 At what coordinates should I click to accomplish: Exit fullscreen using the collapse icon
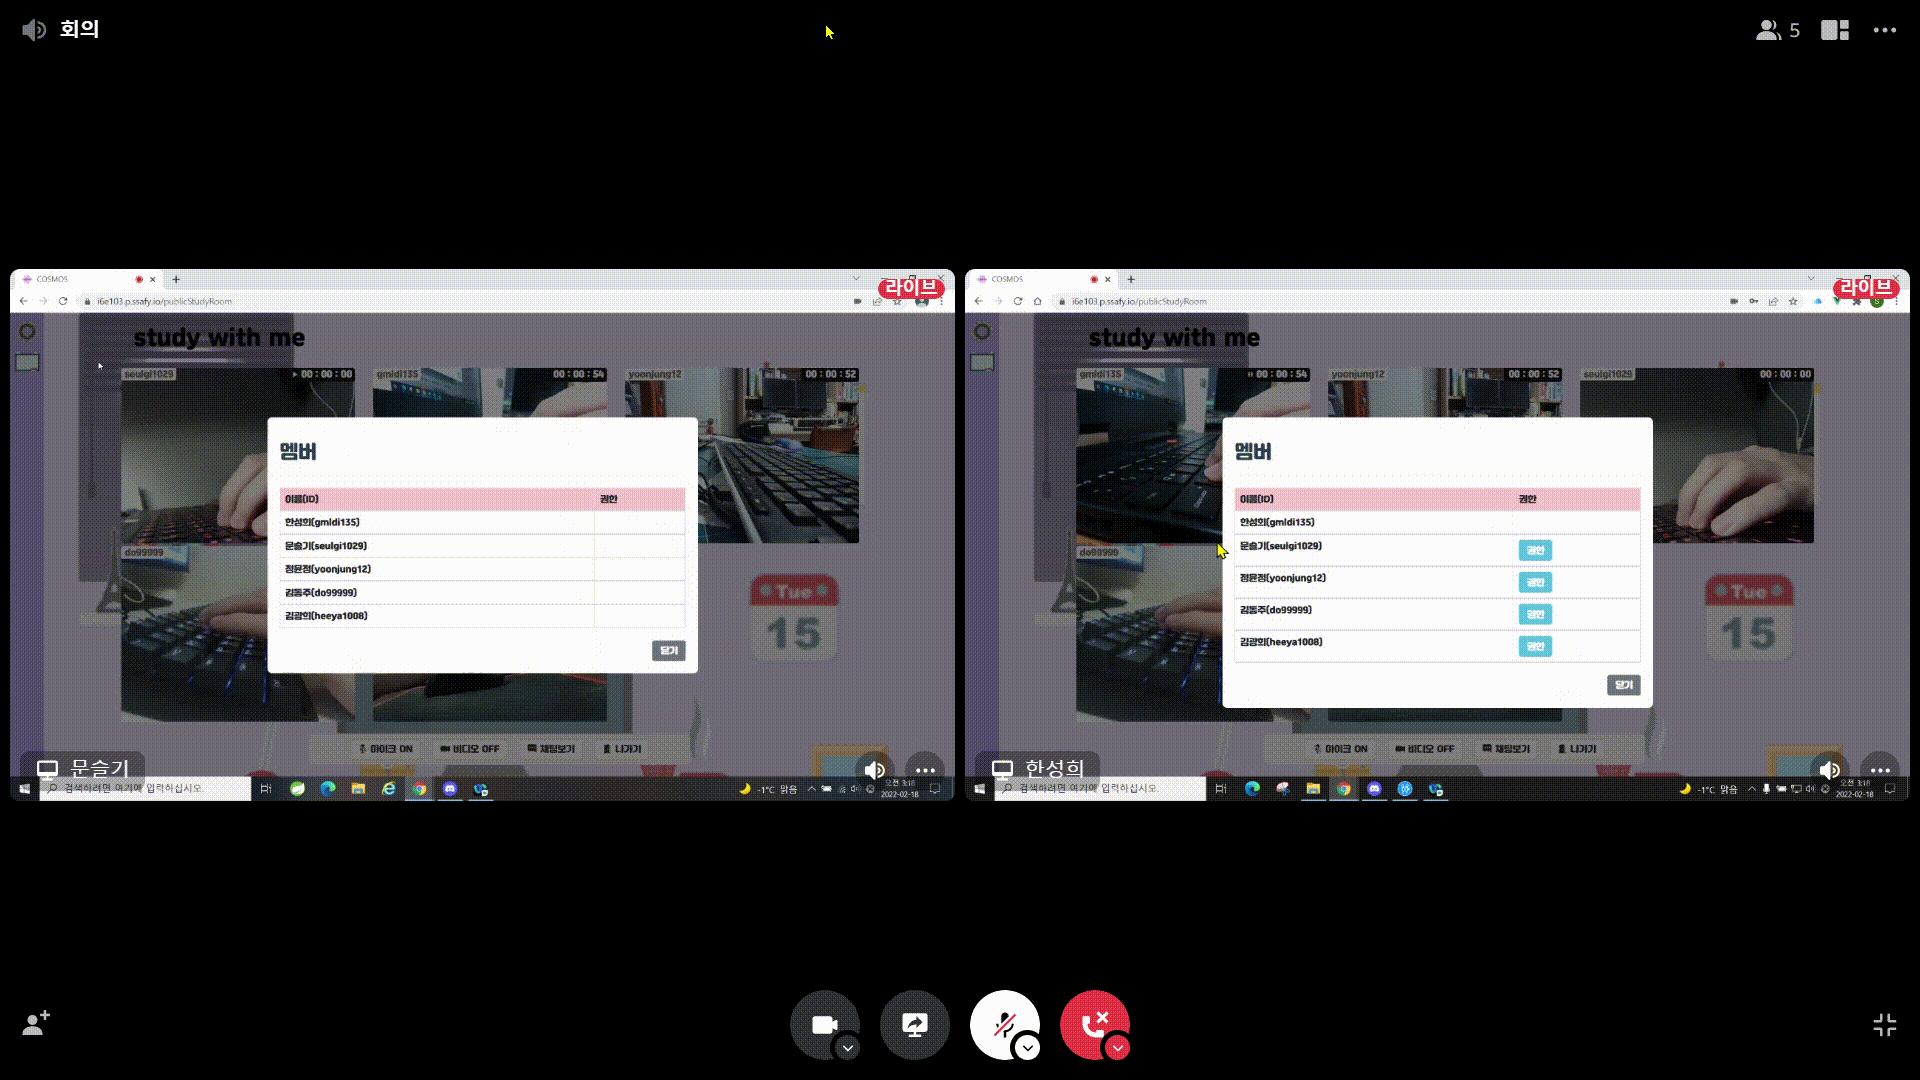[x=1884, y=1024]
